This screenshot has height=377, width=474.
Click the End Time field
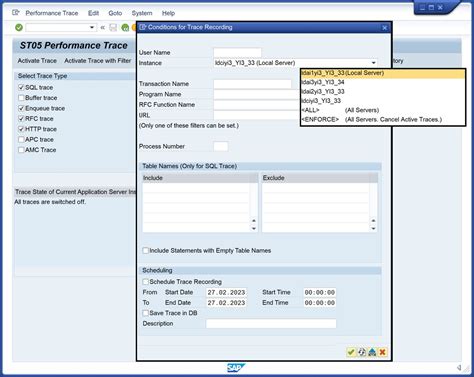click(x=320, y=303)
